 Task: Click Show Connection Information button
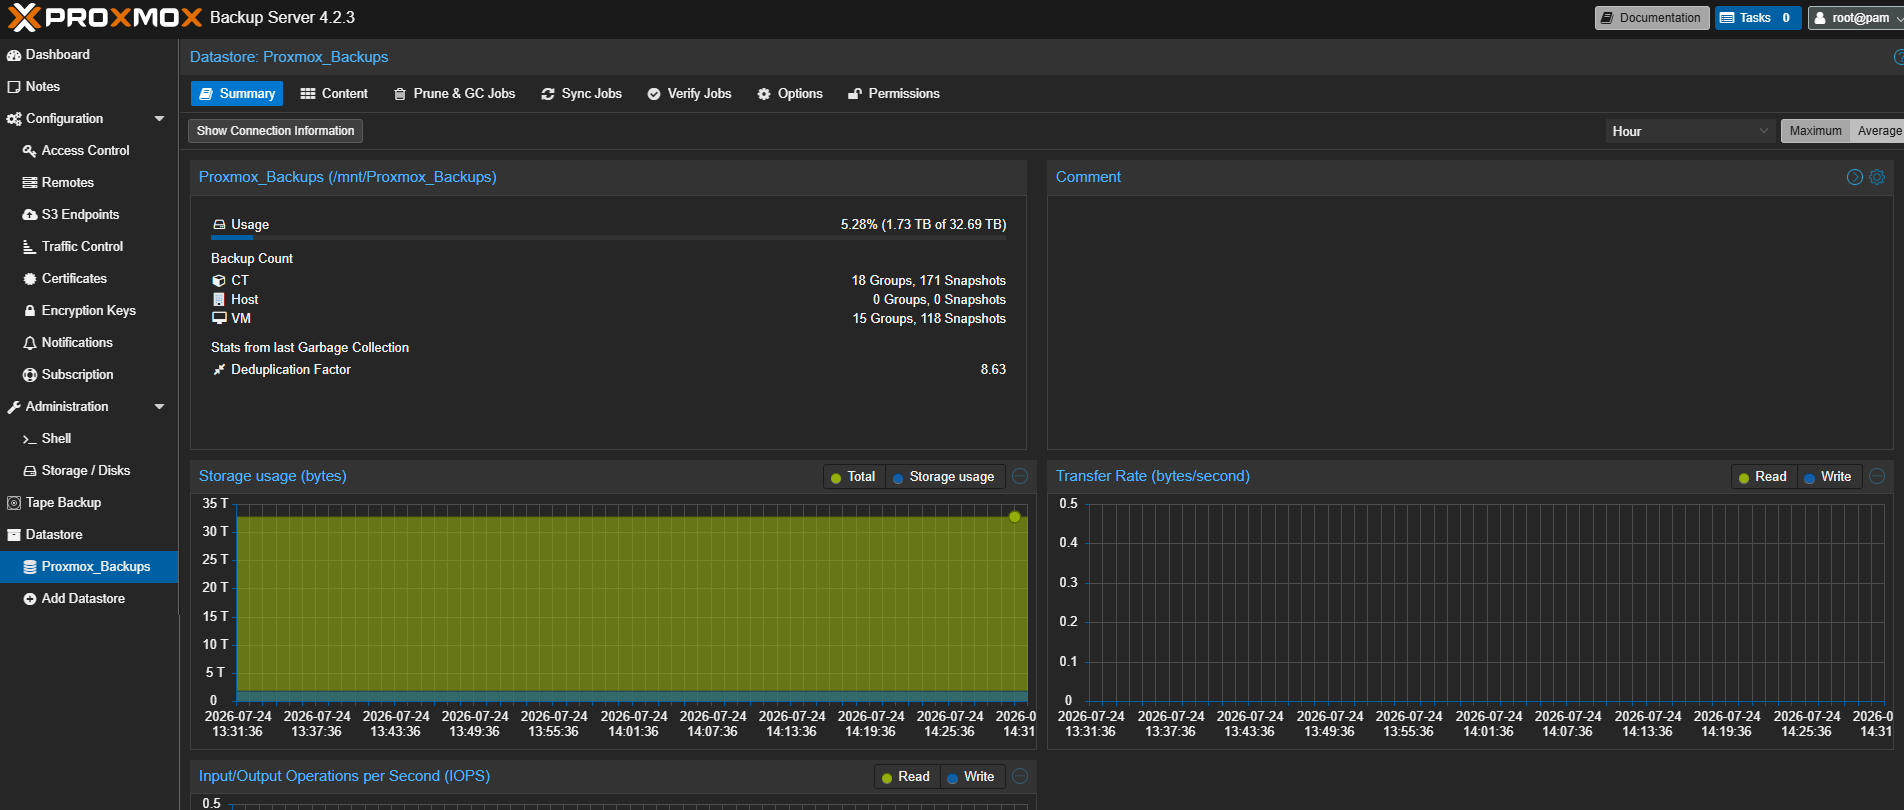[x=275, y=131]
